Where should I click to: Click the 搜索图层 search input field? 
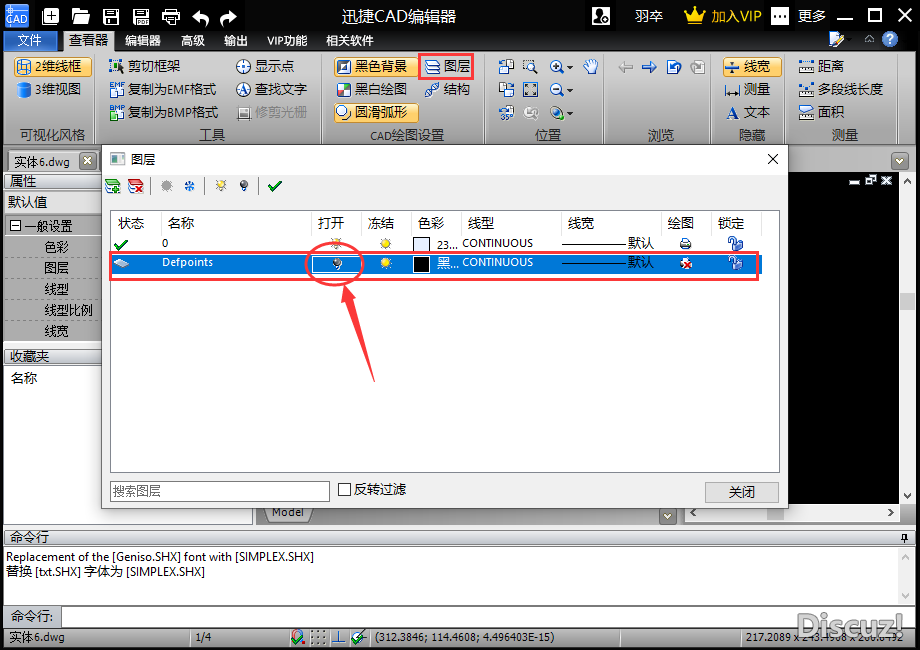[219, 491]
